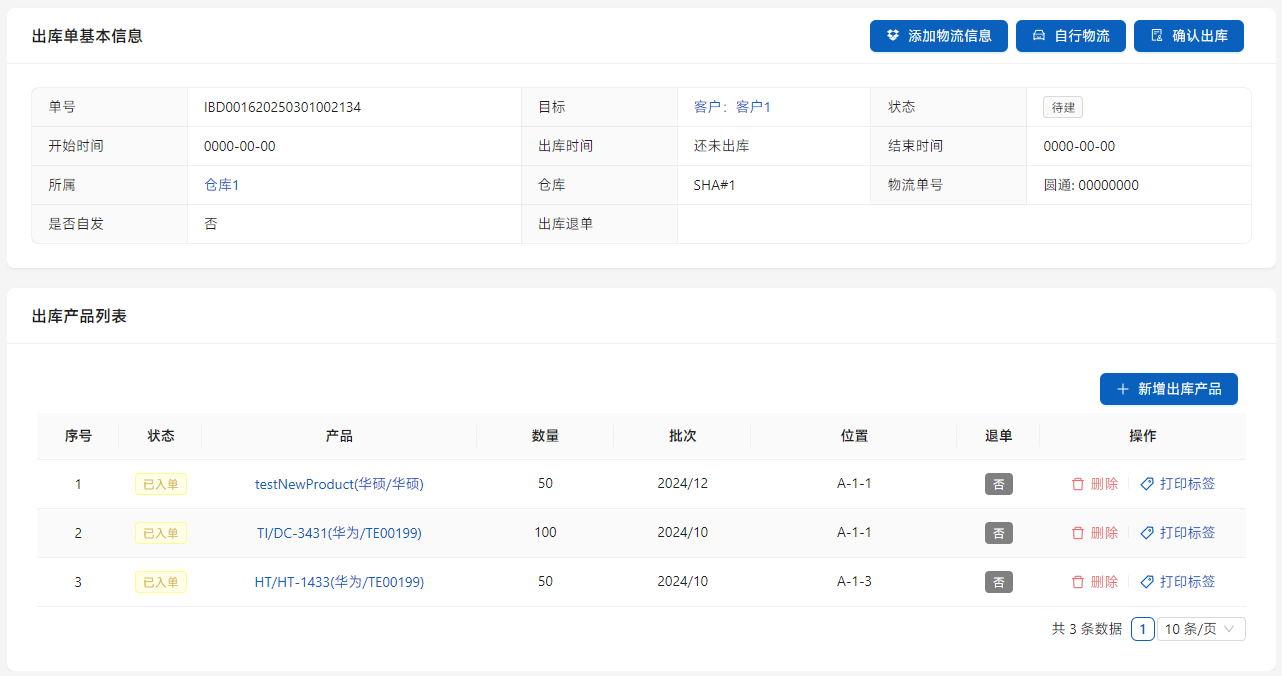Go to page 1 in pagination
Image resolution: width=1282 pixels, height=676 pixels.
(1143, 629)
